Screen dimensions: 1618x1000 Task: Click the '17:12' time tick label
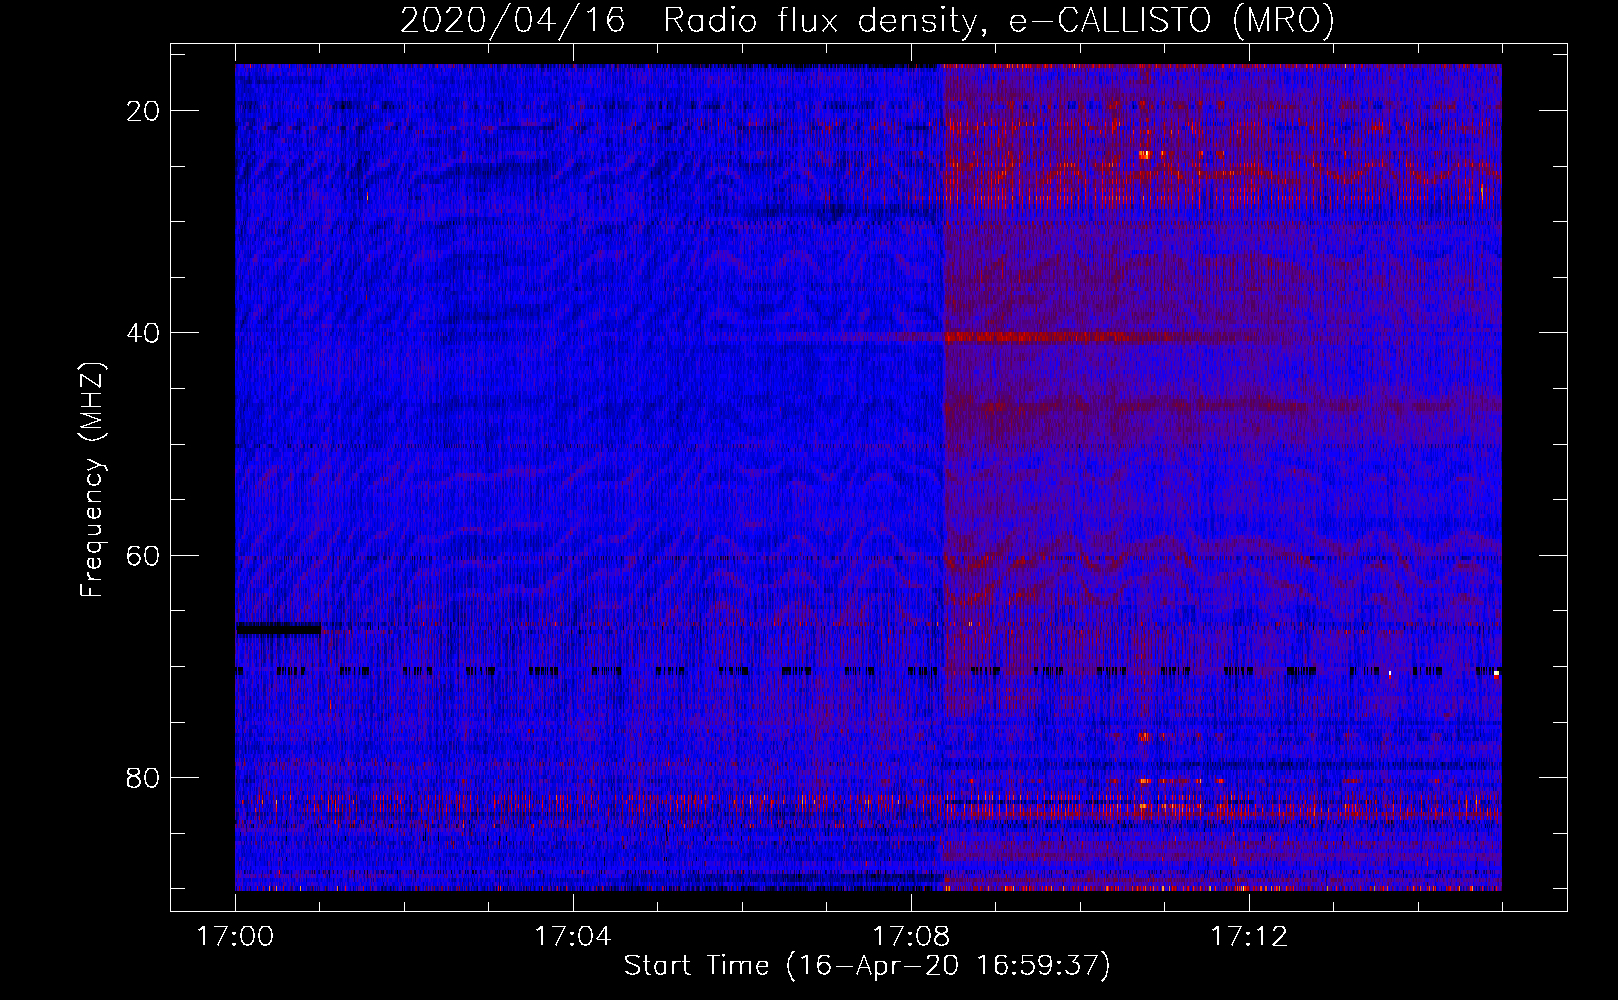click(1249, 937)
